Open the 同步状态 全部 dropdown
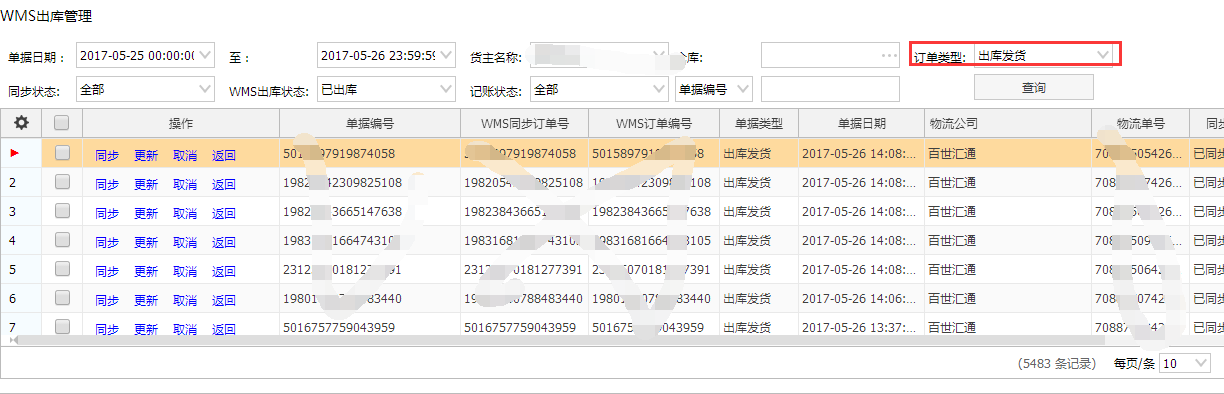The height and width of the screenshot is (394, 1224). (205, 90)
